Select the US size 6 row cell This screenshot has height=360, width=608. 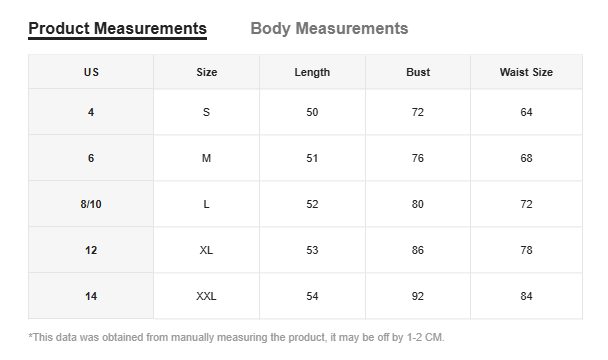91,158
